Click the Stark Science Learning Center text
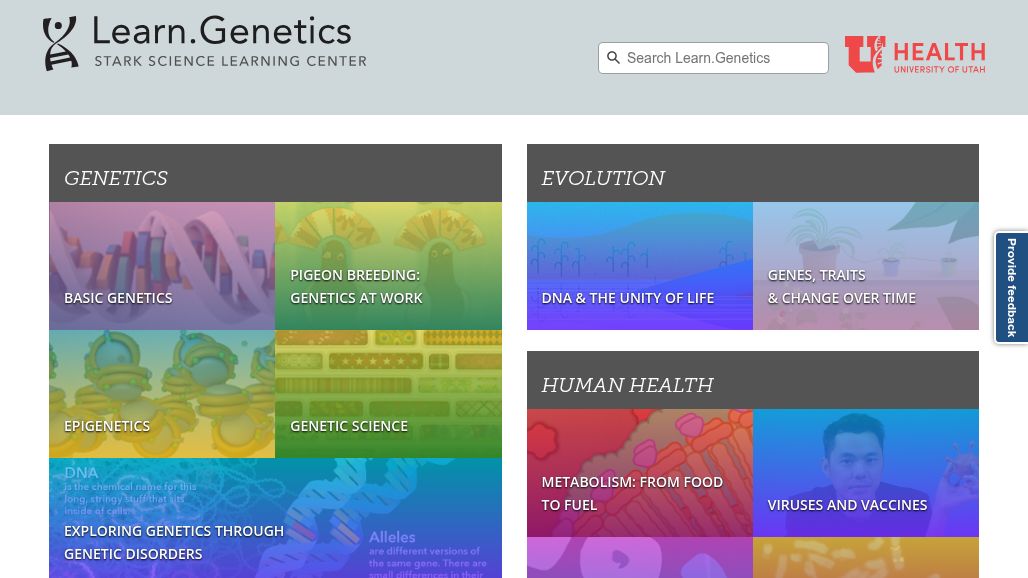The image size is (1028, 578). pos(230,61)
